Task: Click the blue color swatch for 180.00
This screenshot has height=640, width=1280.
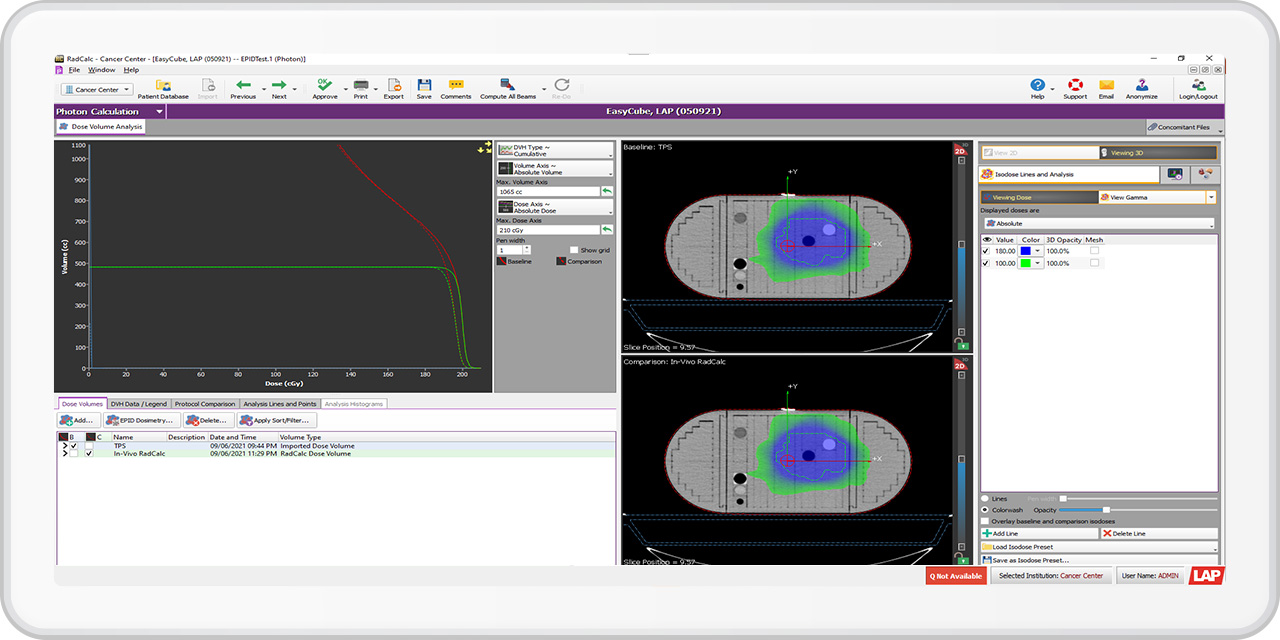Action: click(1025, 251)
